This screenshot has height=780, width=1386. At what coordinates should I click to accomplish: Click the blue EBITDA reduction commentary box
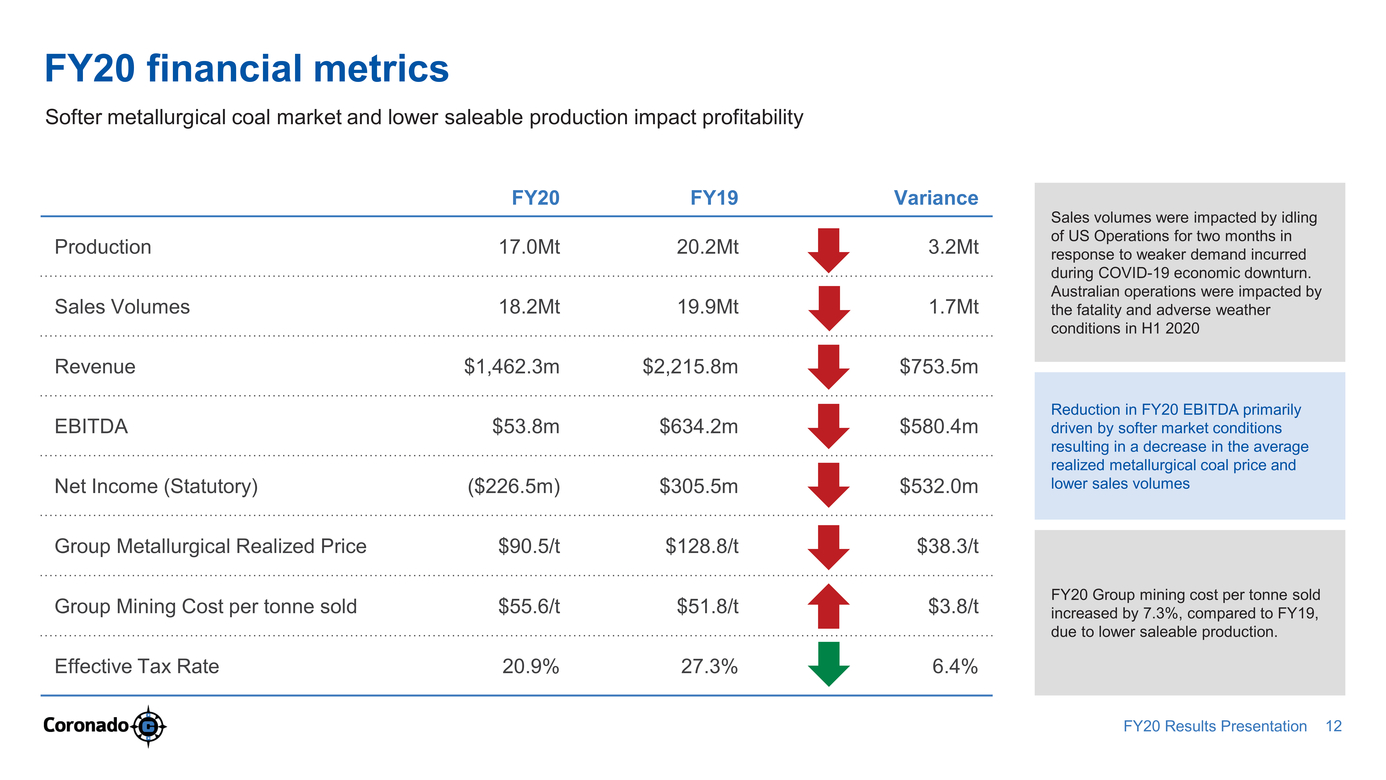[x=1190, y=446]
